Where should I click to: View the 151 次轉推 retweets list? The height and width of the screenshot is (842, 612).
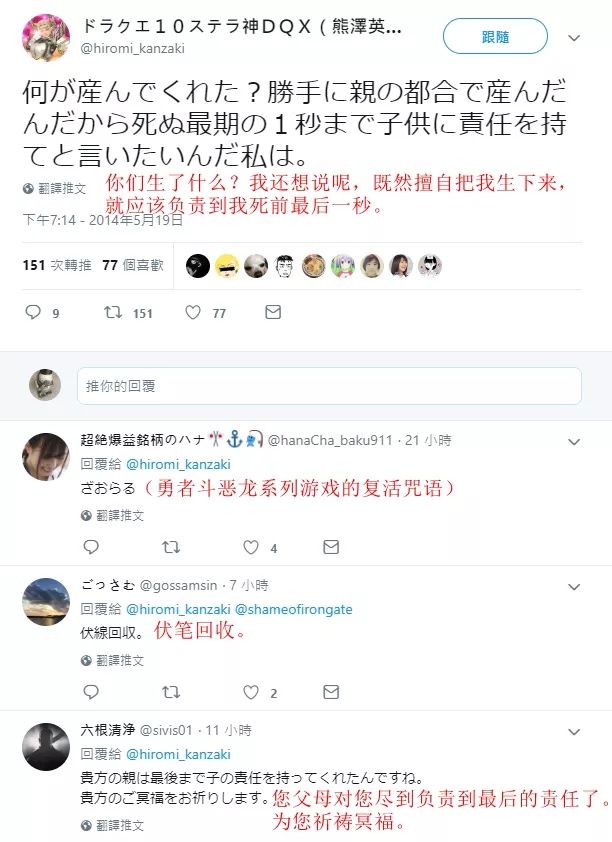tap(57, 265)
